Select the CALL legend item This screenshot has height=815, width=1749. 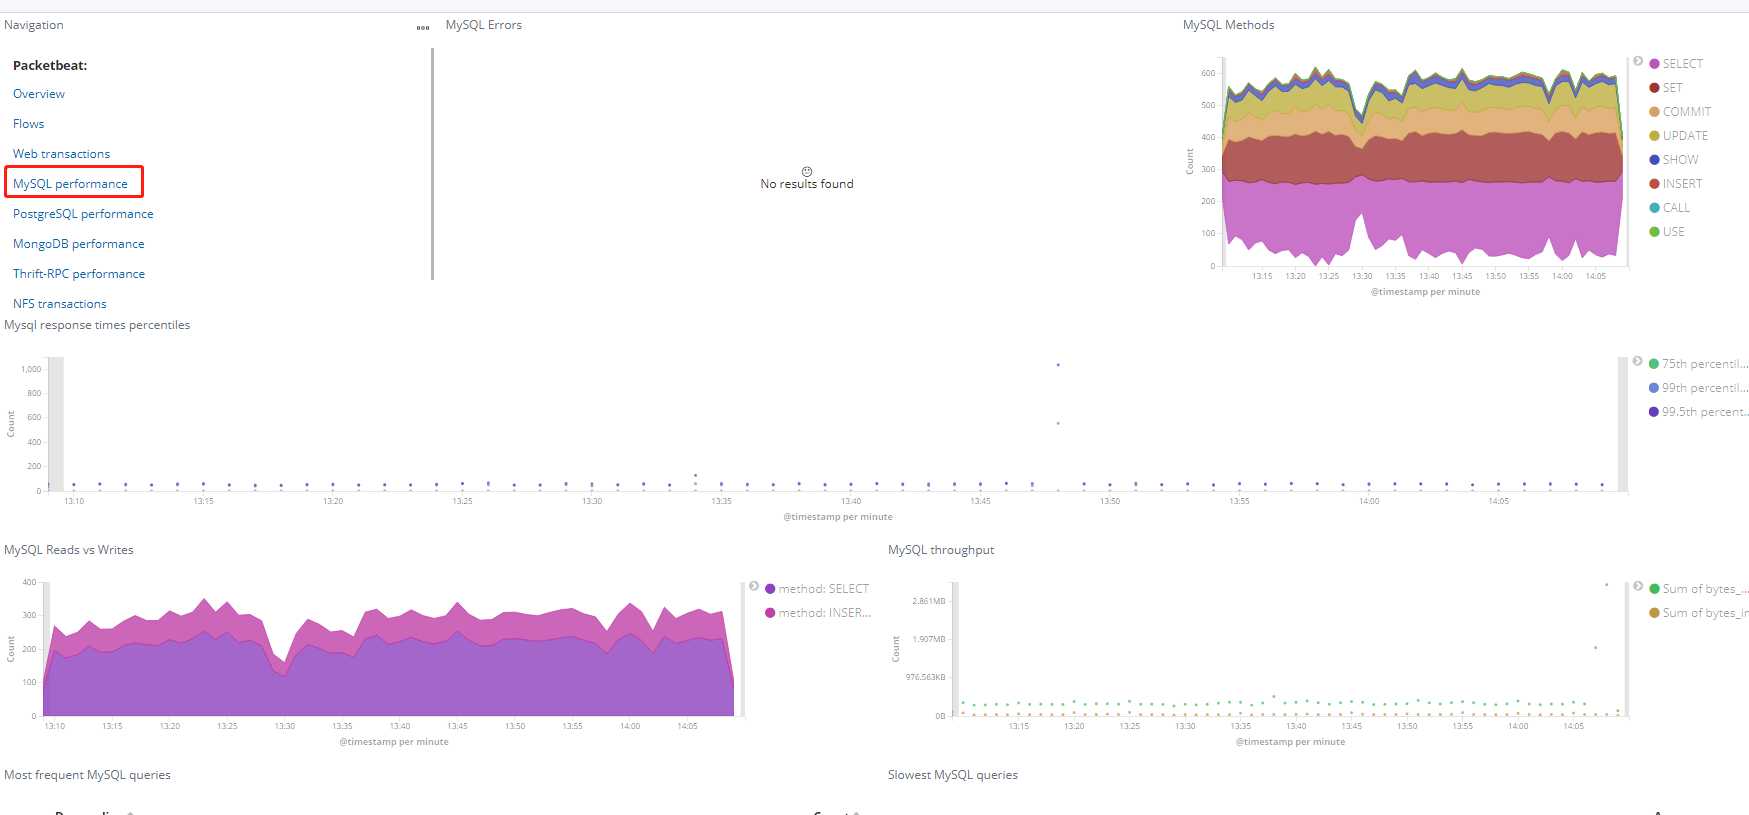[x=1670, y=208]
